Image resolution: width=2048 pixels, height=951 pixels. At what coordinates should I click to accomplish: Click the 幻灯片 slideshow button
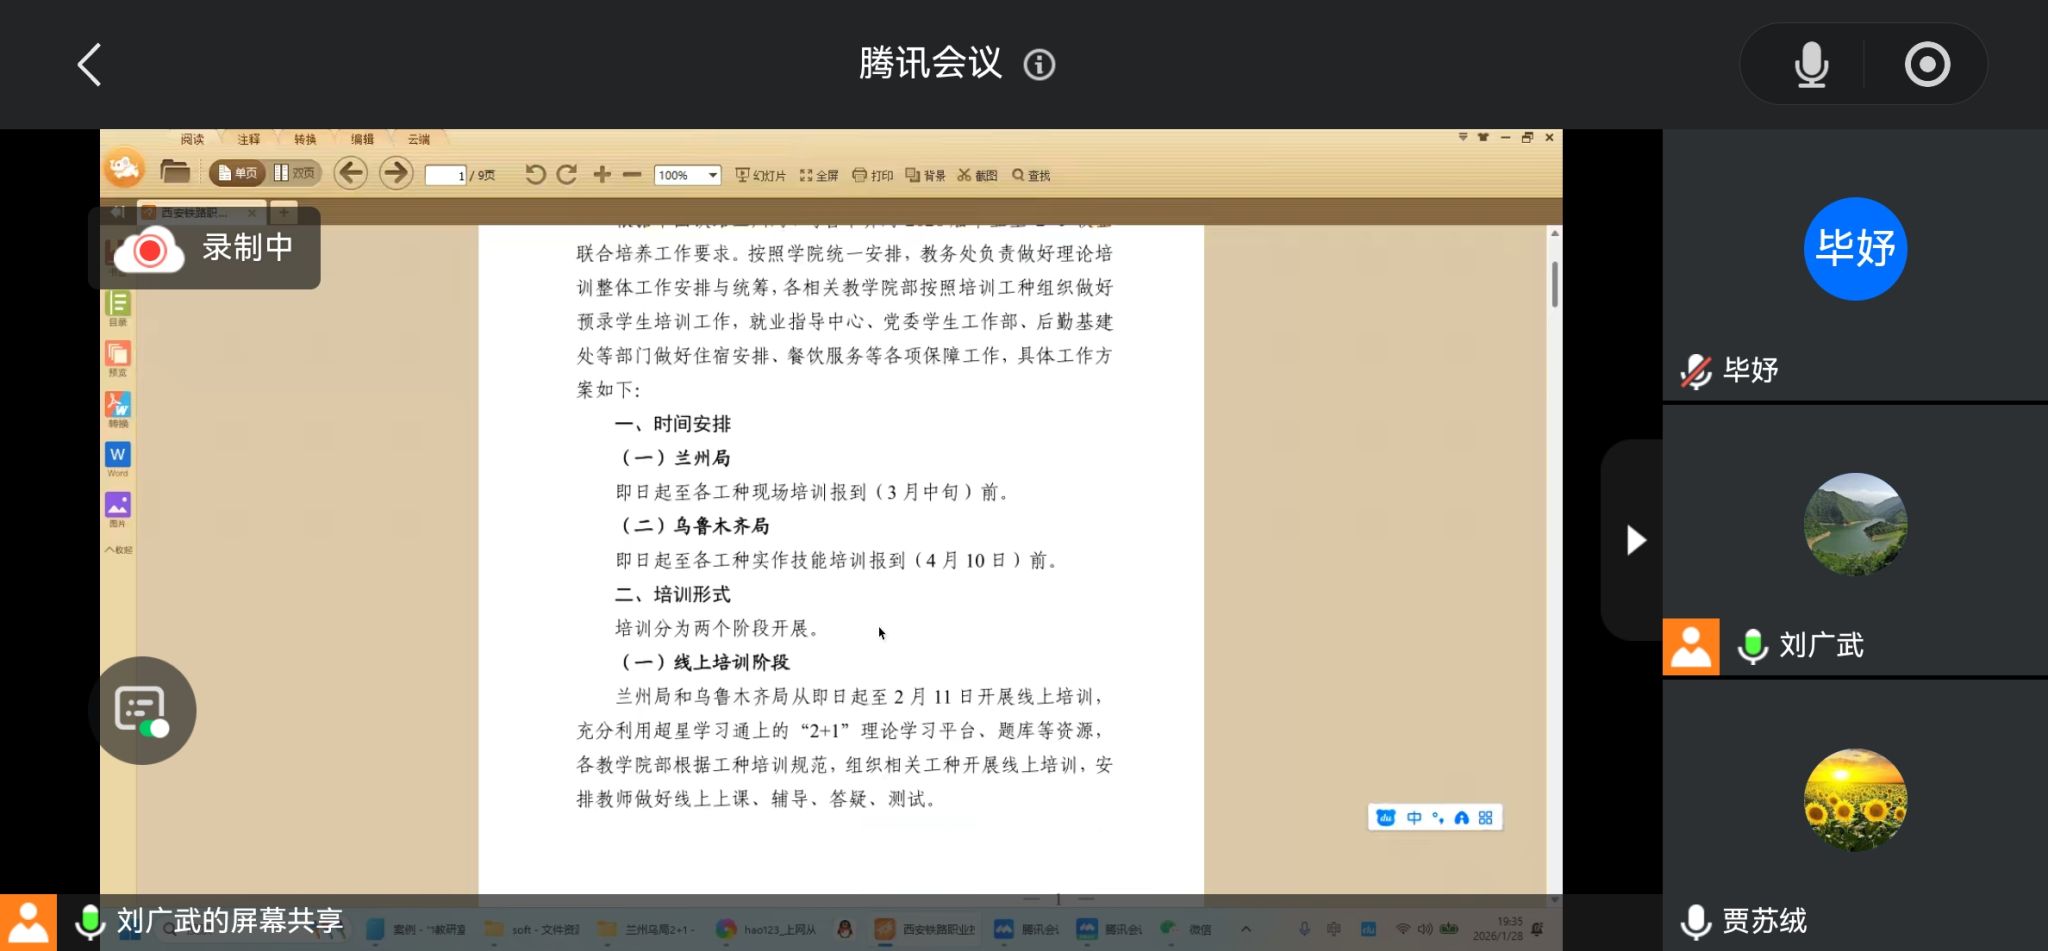pos(761,175)
